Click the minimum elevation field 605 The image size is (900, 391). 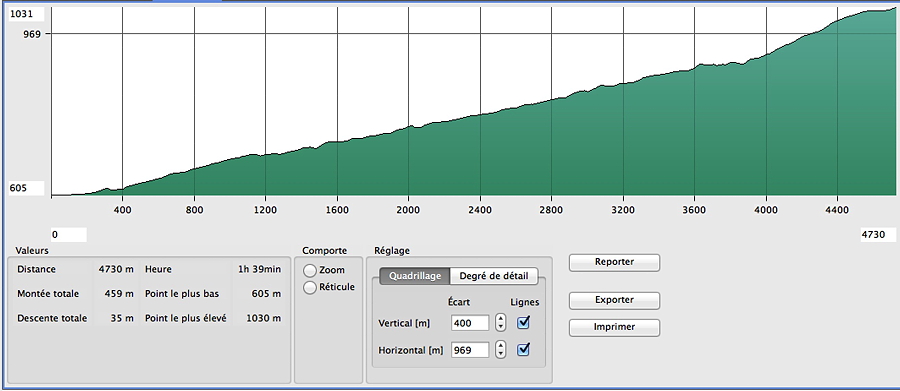[x=26, y=188]
